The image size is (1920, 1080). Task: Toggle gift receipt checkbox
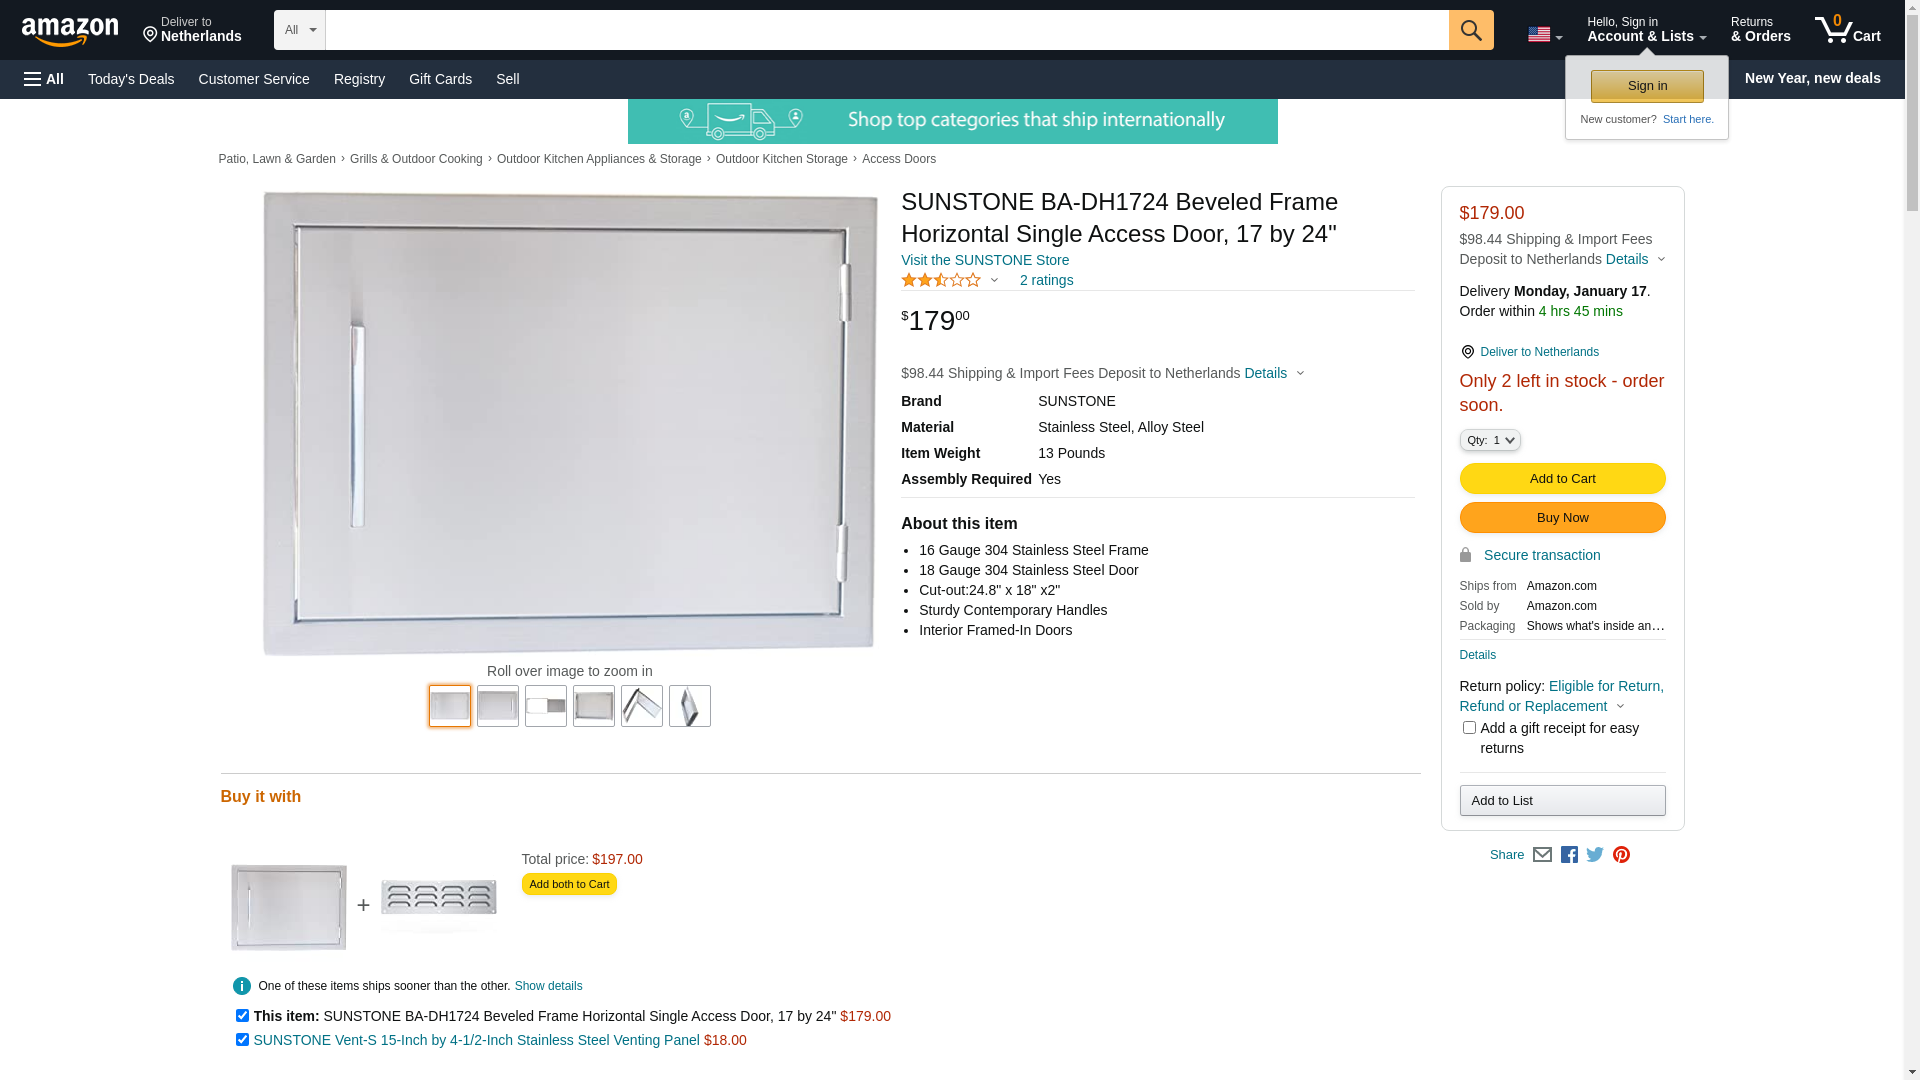point(1468,728)
